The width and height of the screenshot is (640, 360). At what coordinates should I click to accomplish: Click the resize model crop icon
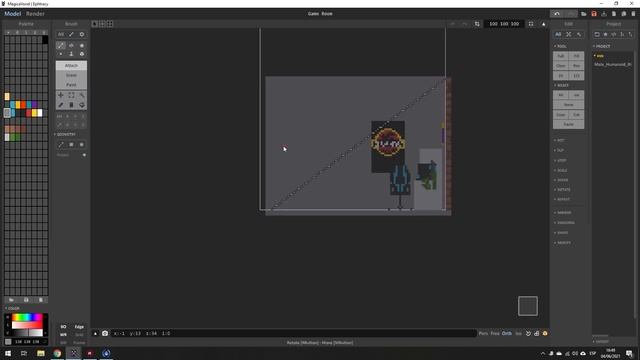477,24
